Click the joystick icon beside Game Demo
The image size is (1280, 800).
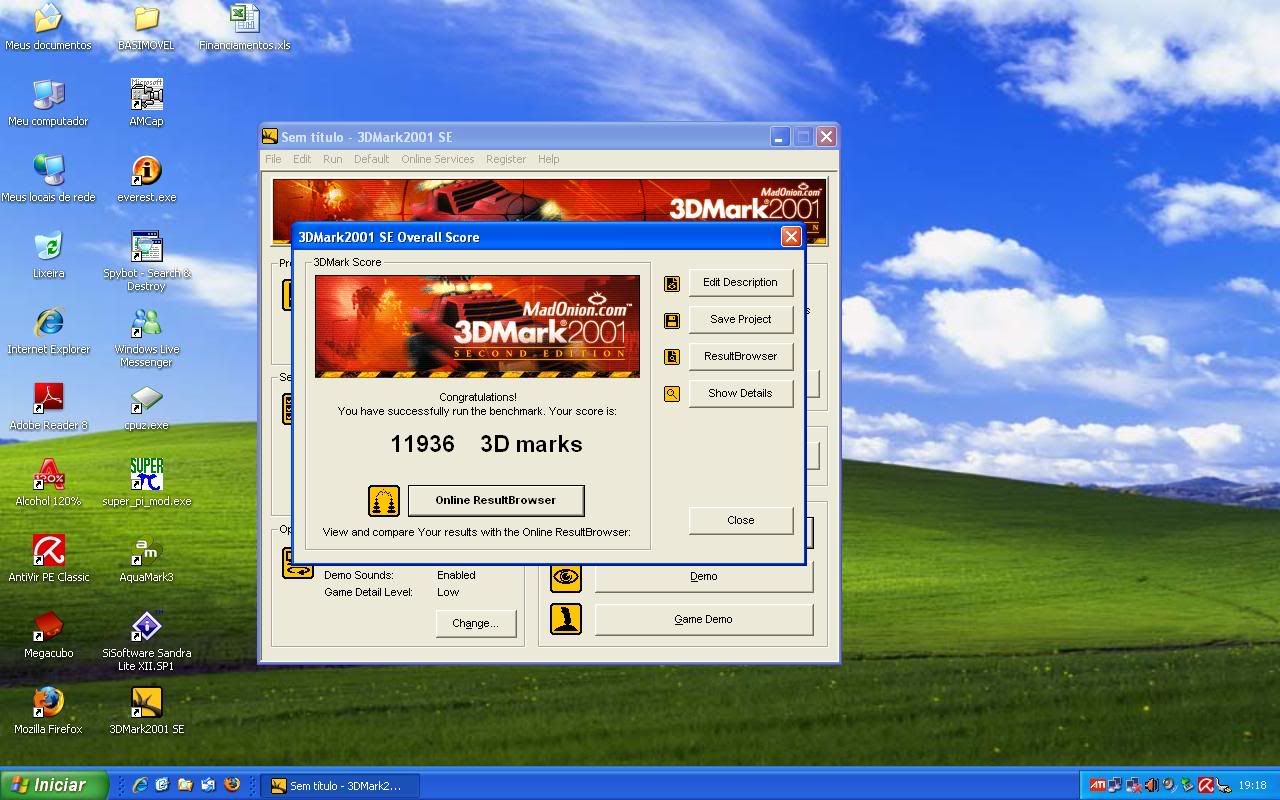click(566, 619)
